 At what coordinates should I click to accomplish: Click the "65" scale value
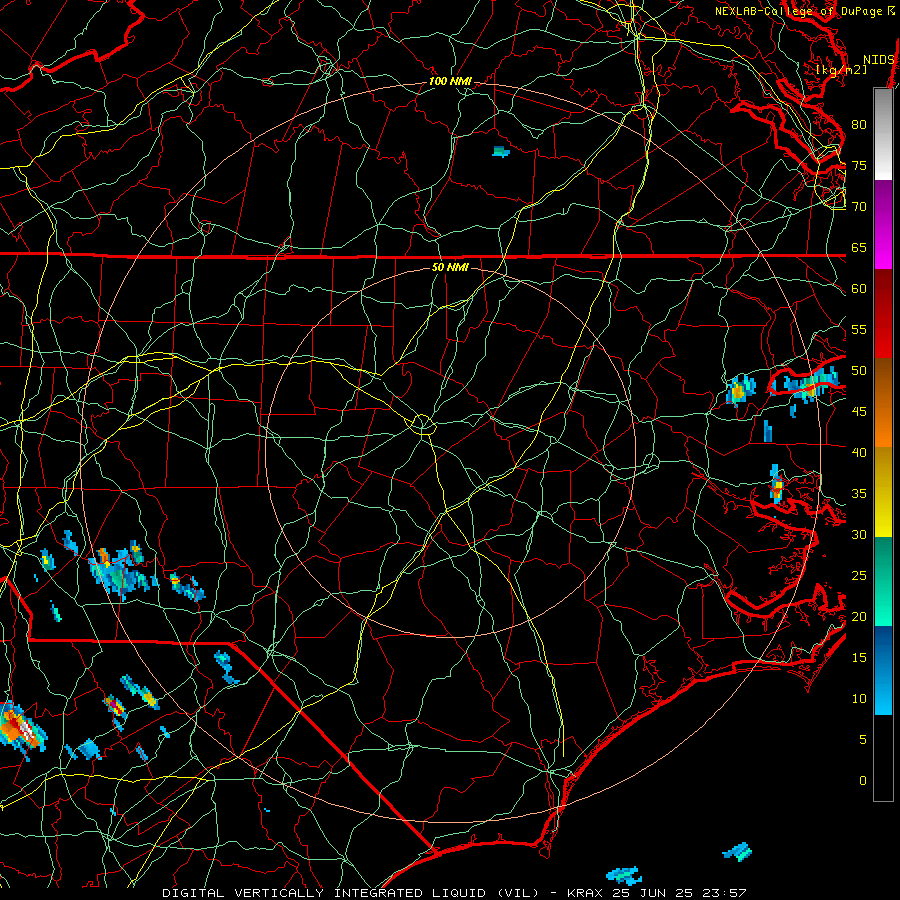point(859,247)
